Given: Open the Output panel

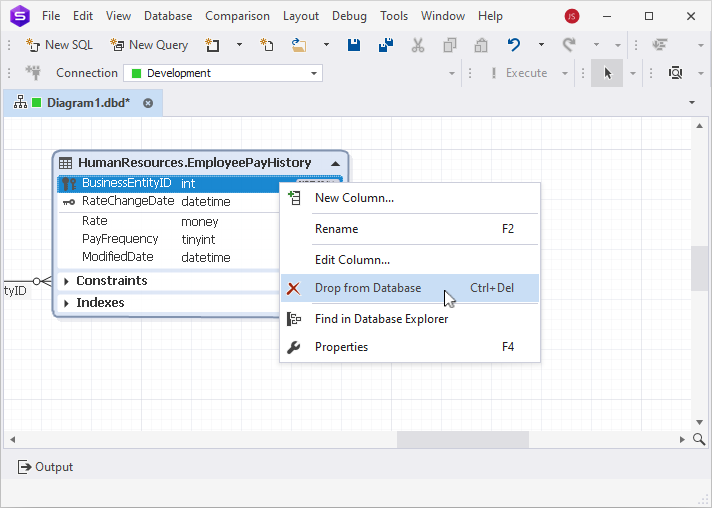Looking at the screenshot, I should 45,467.
